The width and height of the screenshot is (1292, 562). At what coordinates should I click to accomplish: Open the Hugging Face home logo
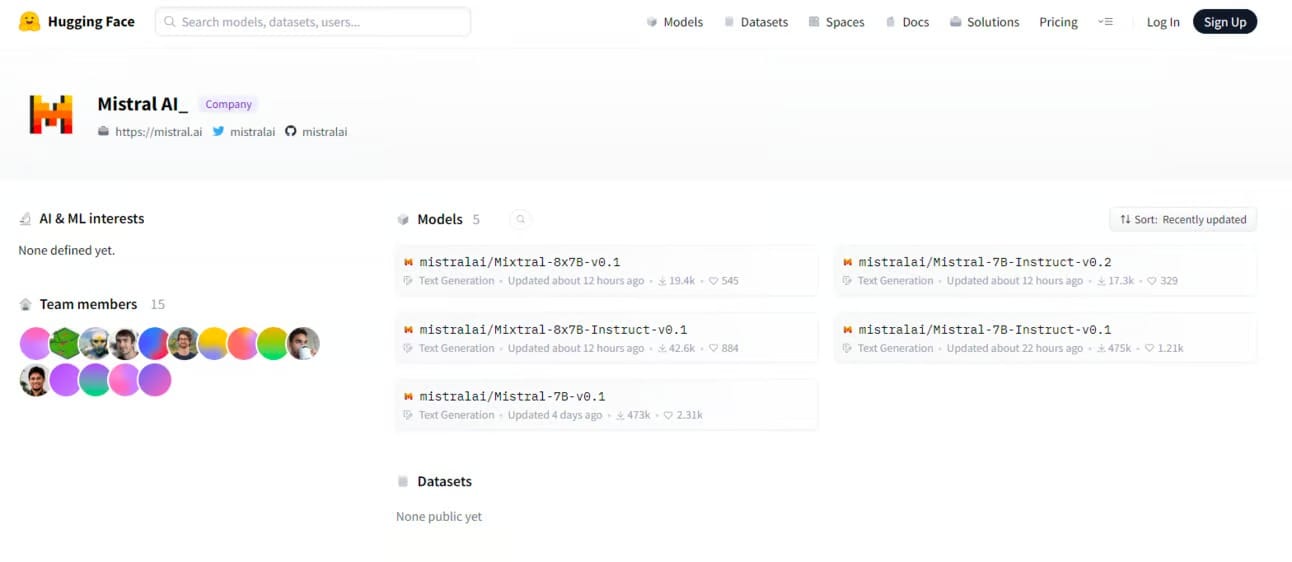[x=76, y=22]
